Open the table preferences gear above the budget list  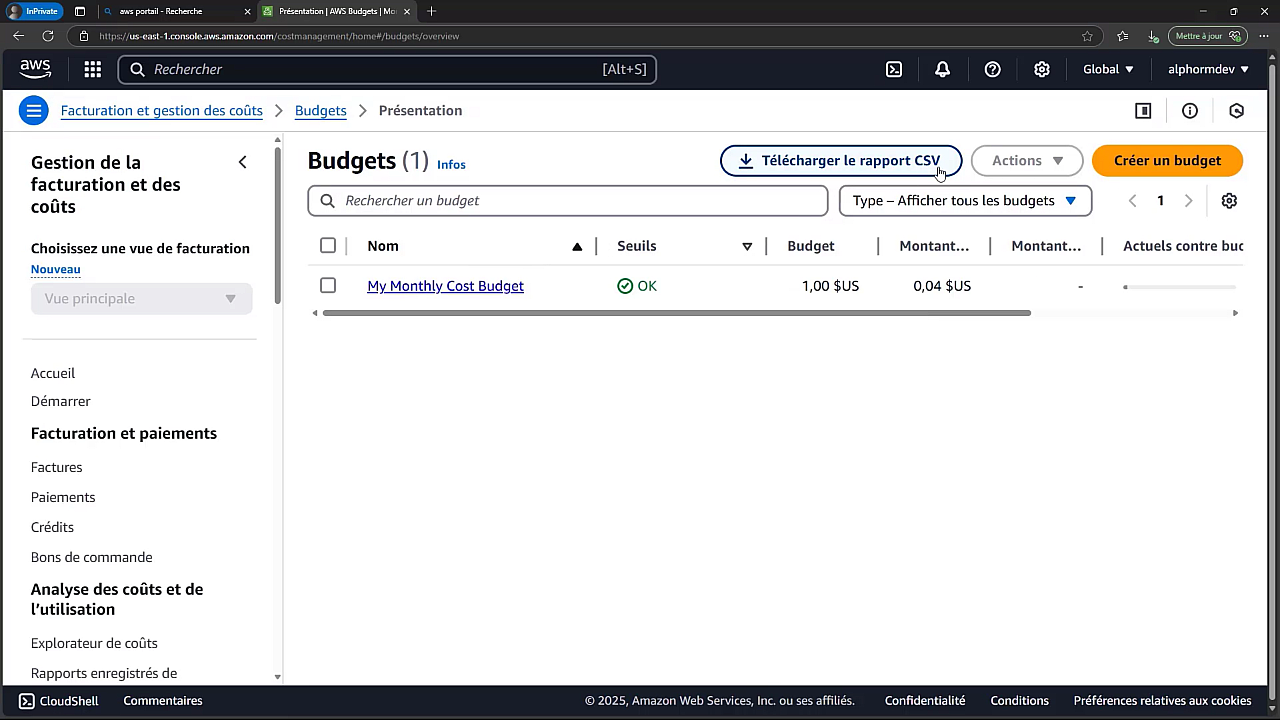(x=1229, y=200)
